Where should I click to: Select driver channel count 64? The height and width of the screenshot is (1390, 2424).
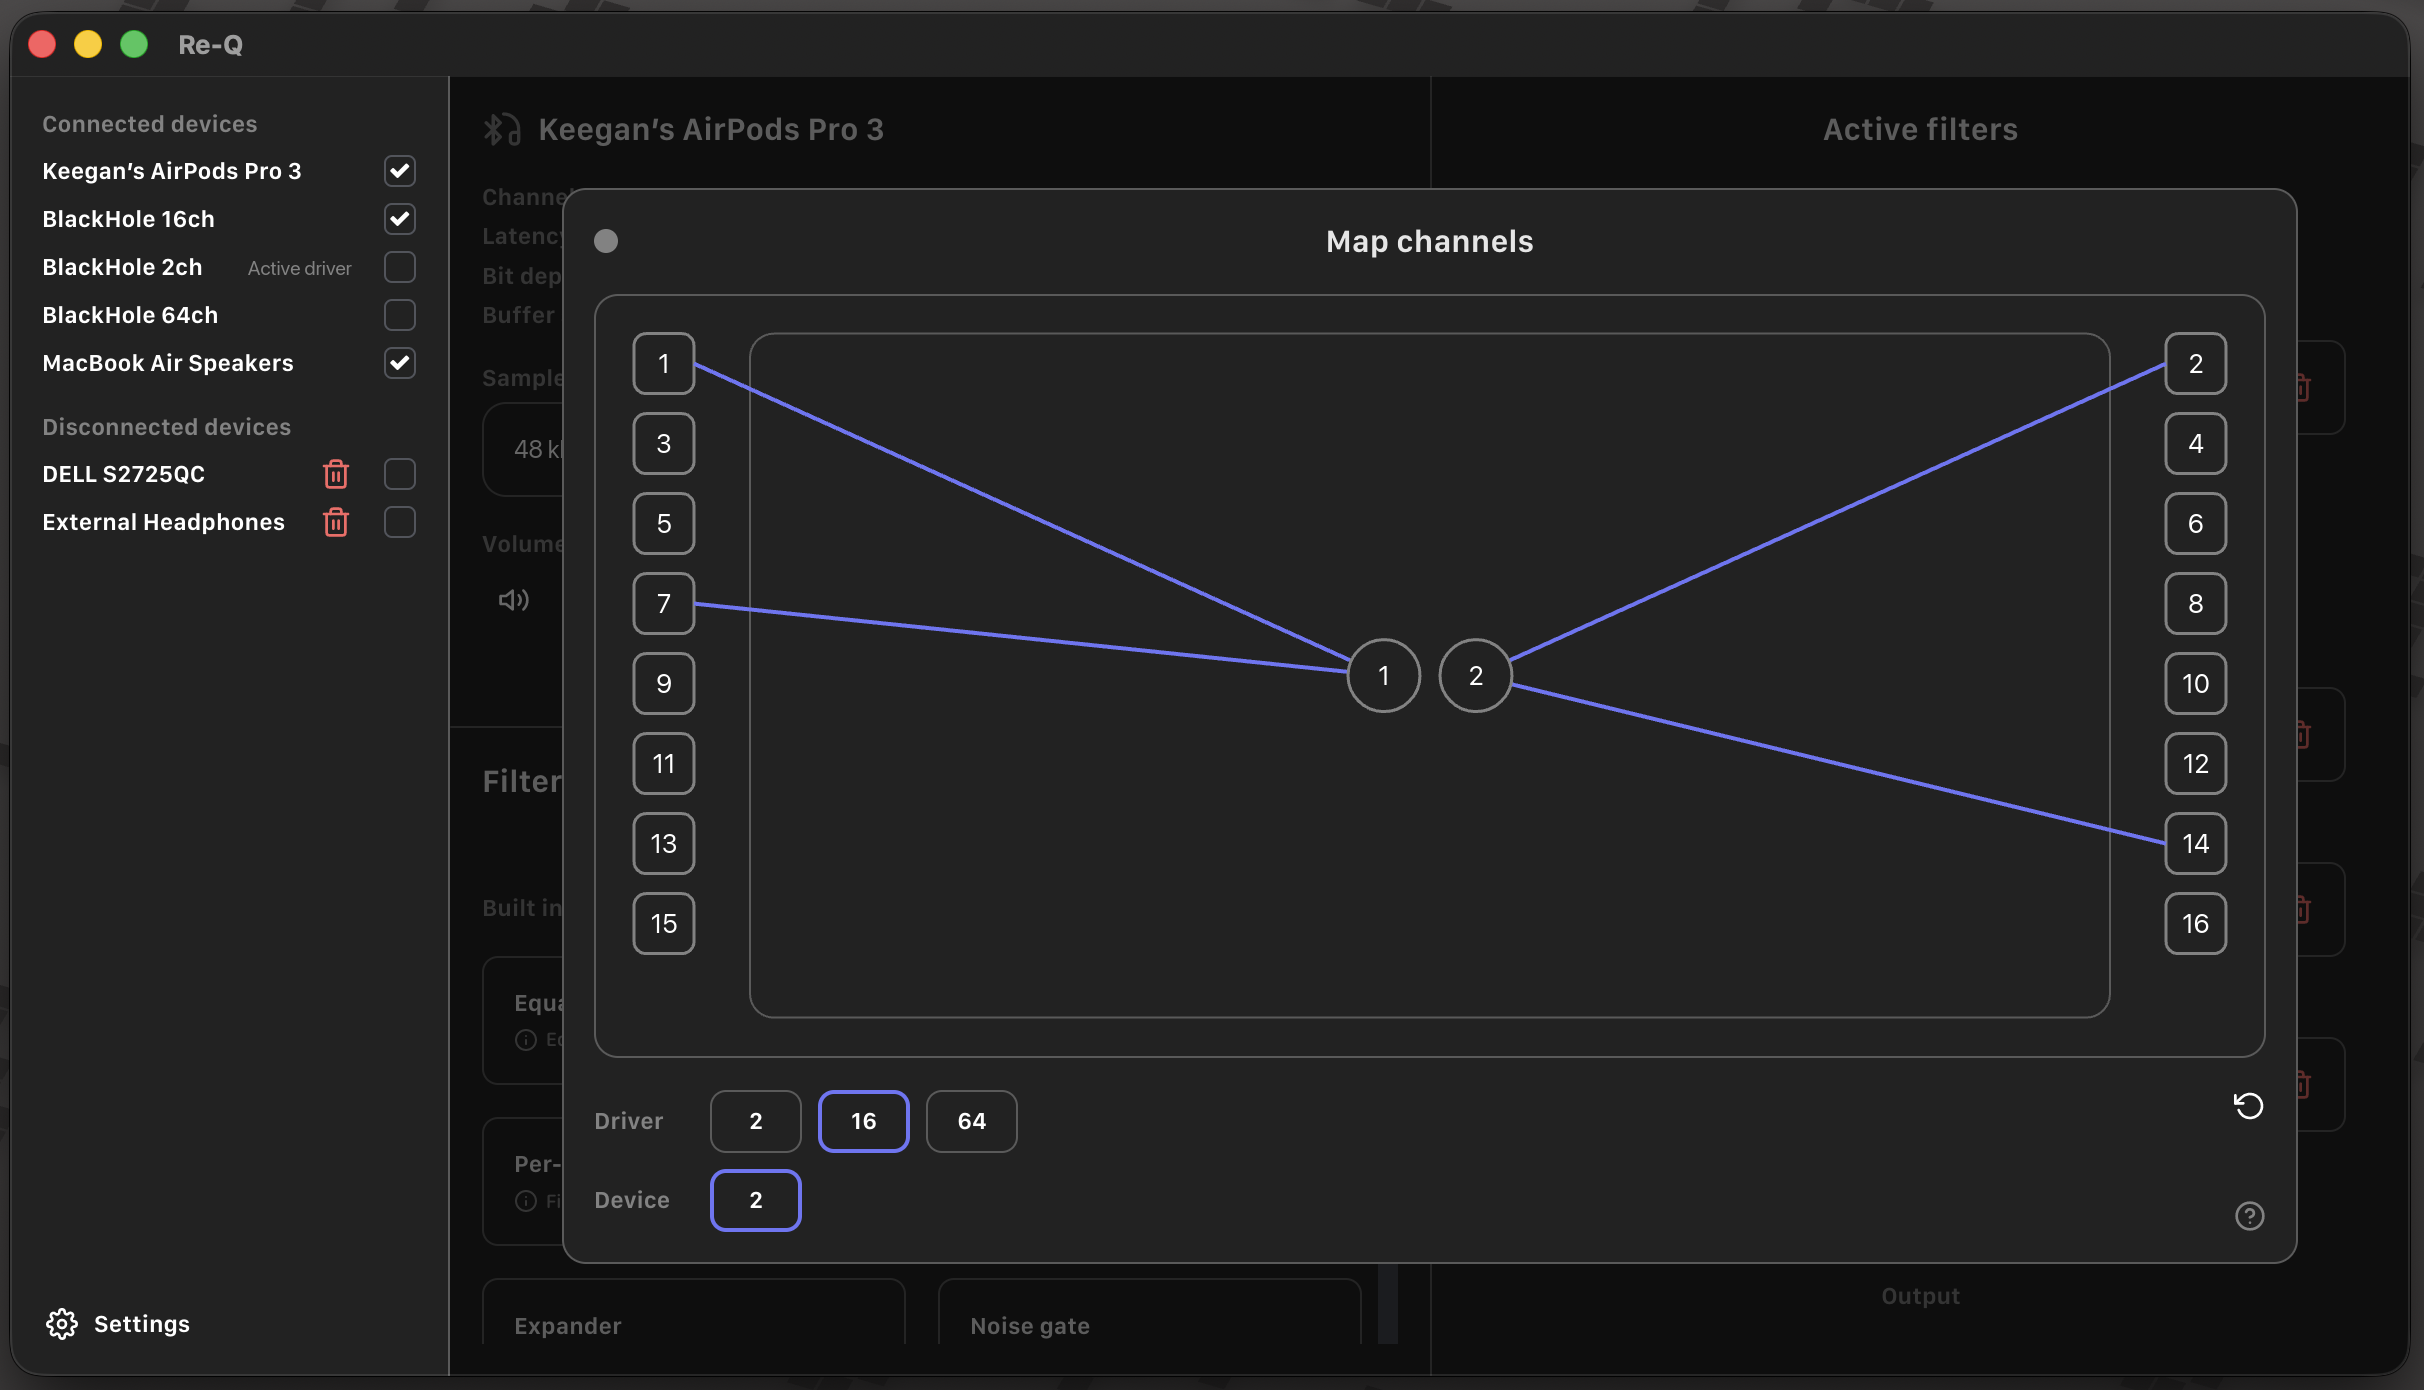point(972,1121)
